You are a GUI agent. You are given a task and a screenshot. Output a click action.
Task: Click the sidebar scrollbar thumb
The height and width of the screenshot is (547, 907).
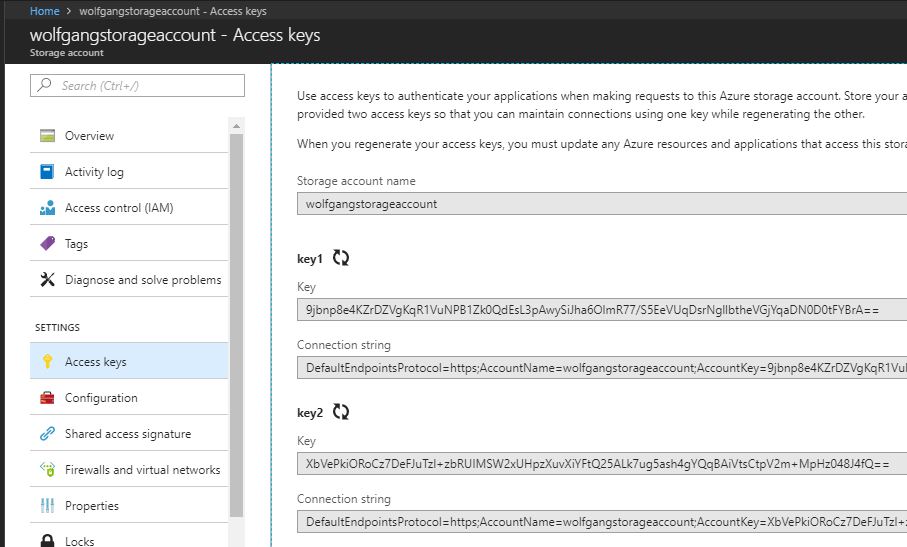point(236,325)
